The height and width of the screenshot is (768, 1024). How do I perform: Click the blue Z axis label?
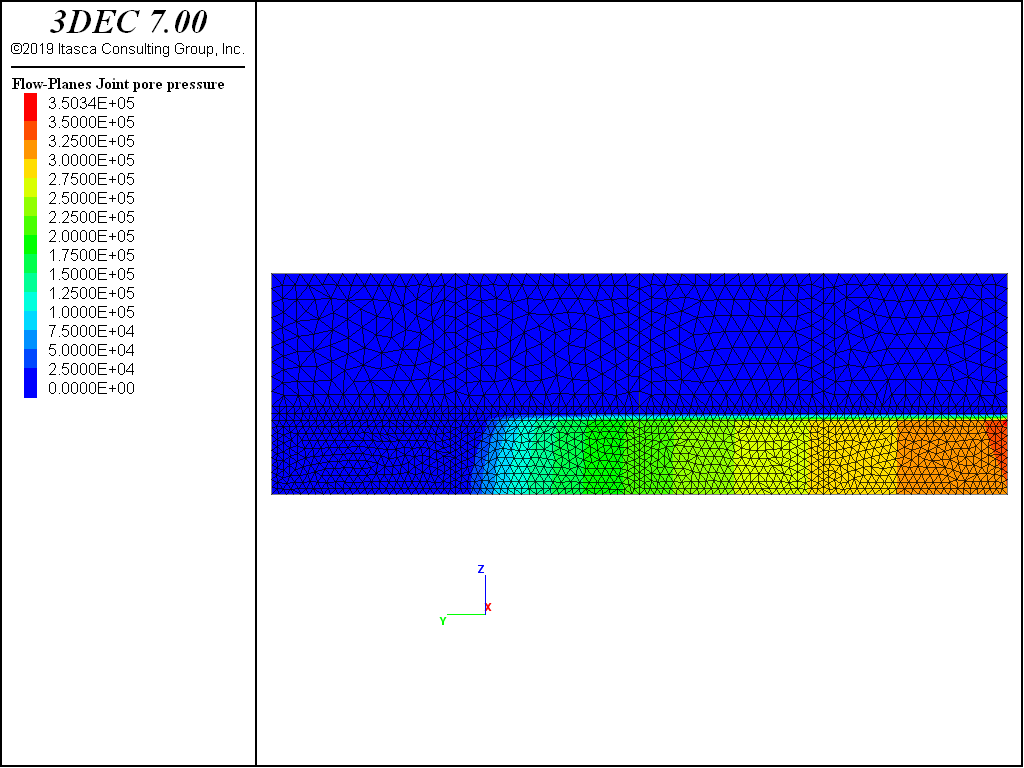click(481, 569)
